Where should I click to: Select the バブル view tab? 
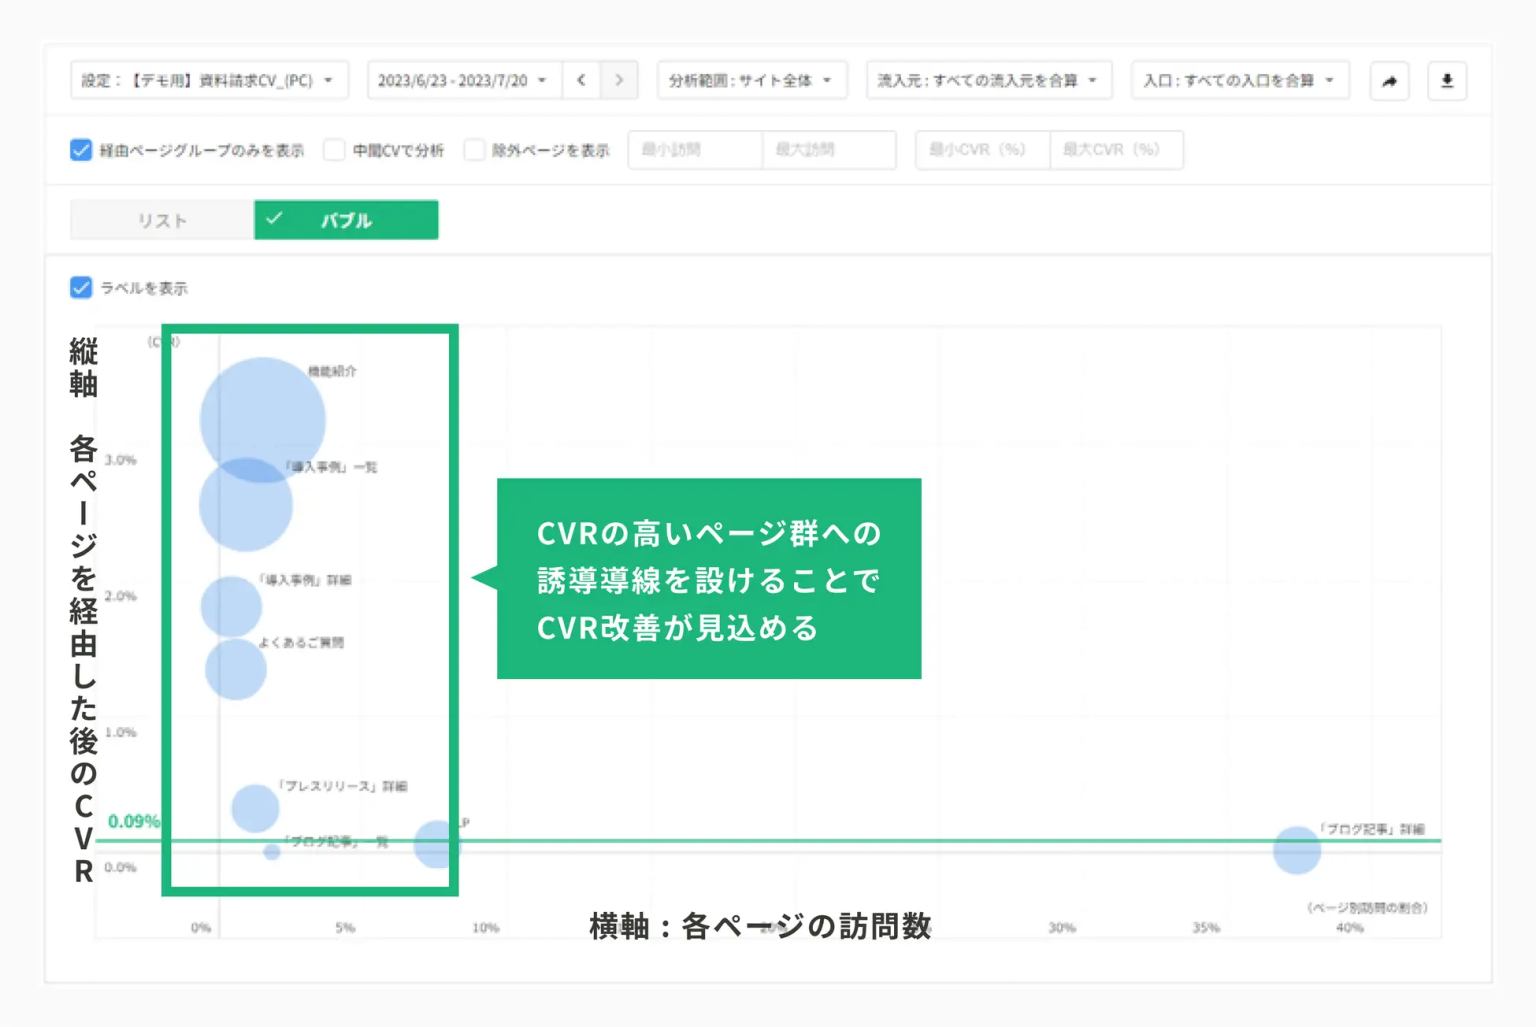click(x=346, y=220)
